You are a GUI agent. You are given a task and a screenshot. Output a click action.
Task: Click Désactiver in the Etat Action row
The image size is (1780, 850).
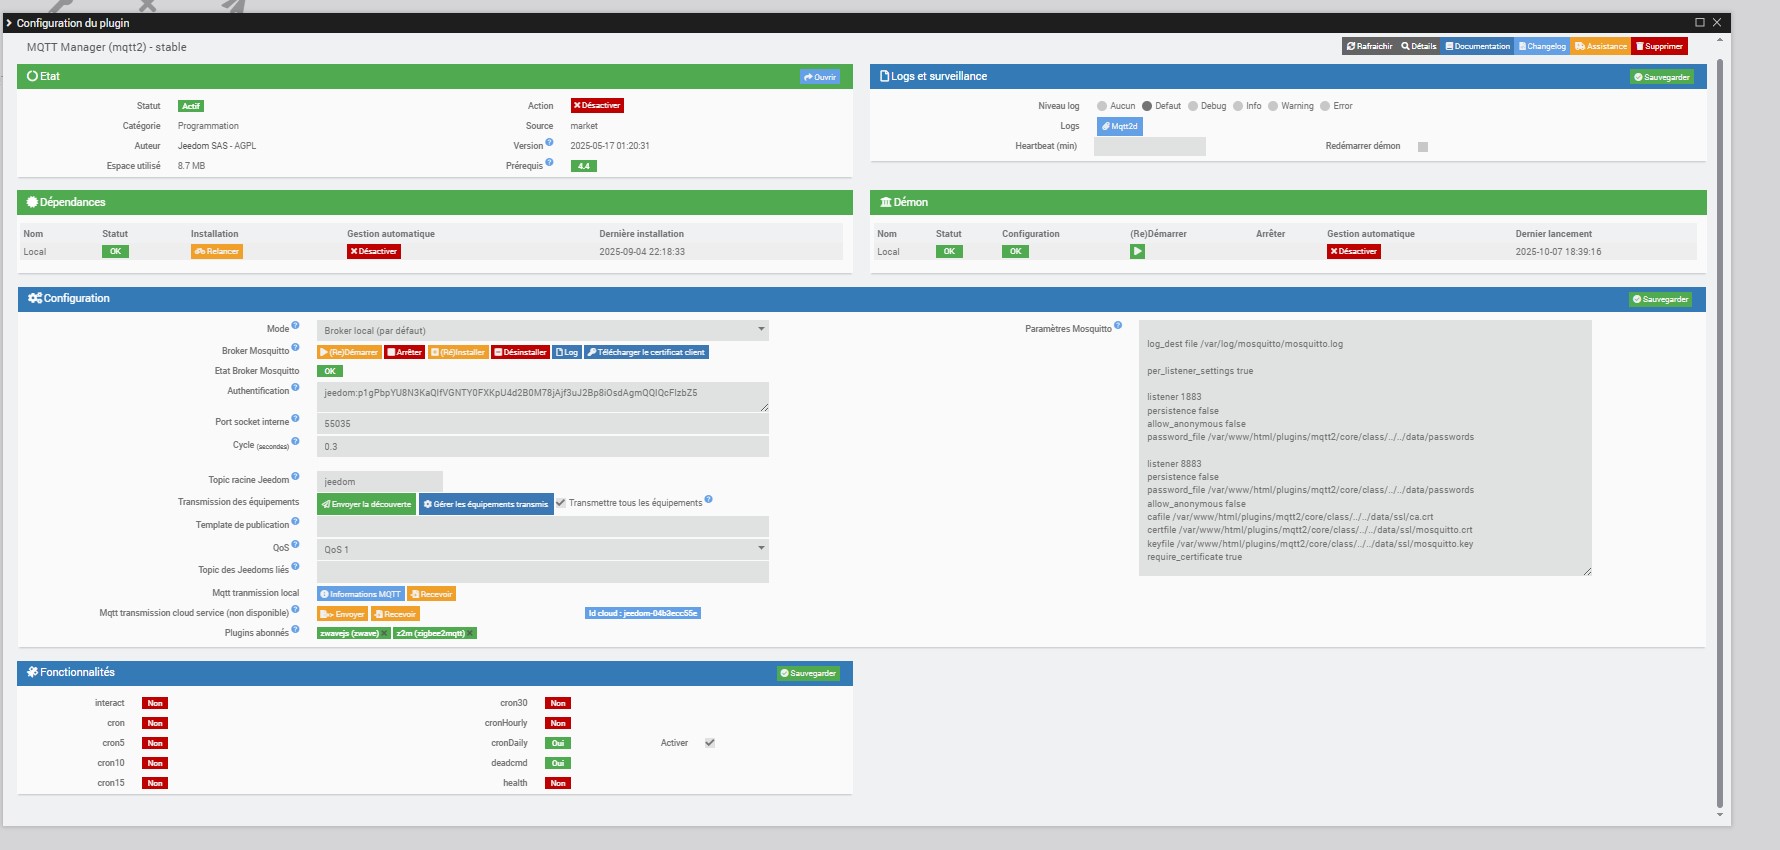[597, 105]
